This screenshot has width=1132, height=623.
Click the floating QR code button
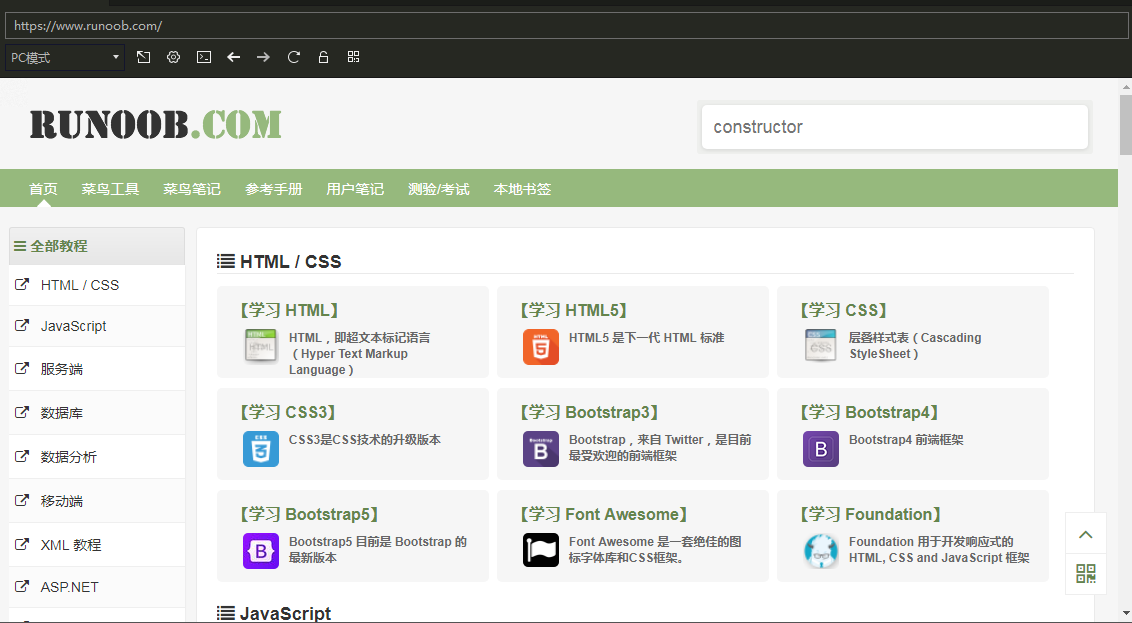point(1086,574)
